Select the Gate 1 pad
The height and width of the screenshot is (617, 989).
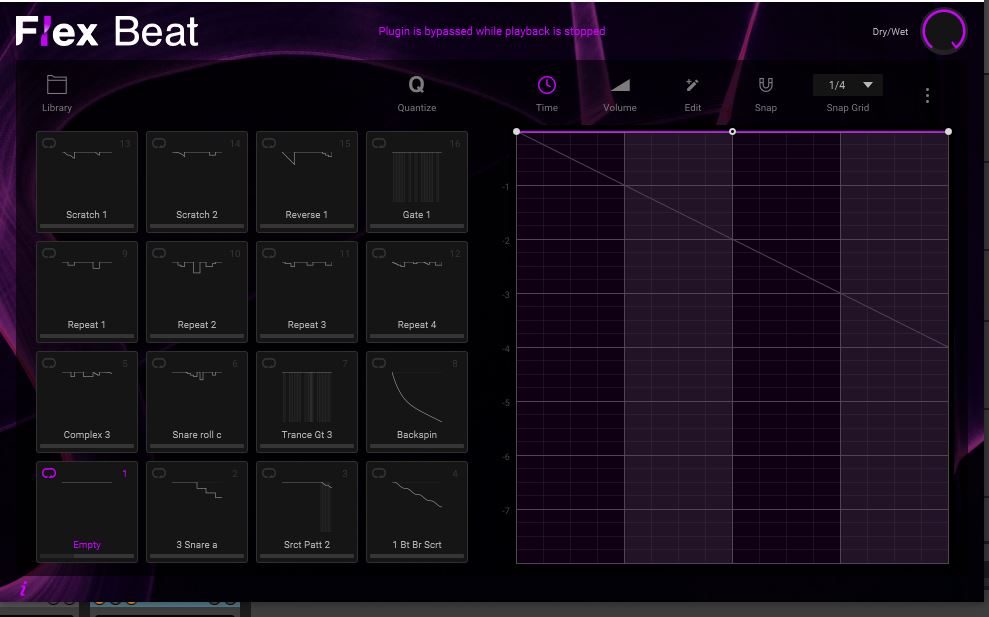[416, 181]
